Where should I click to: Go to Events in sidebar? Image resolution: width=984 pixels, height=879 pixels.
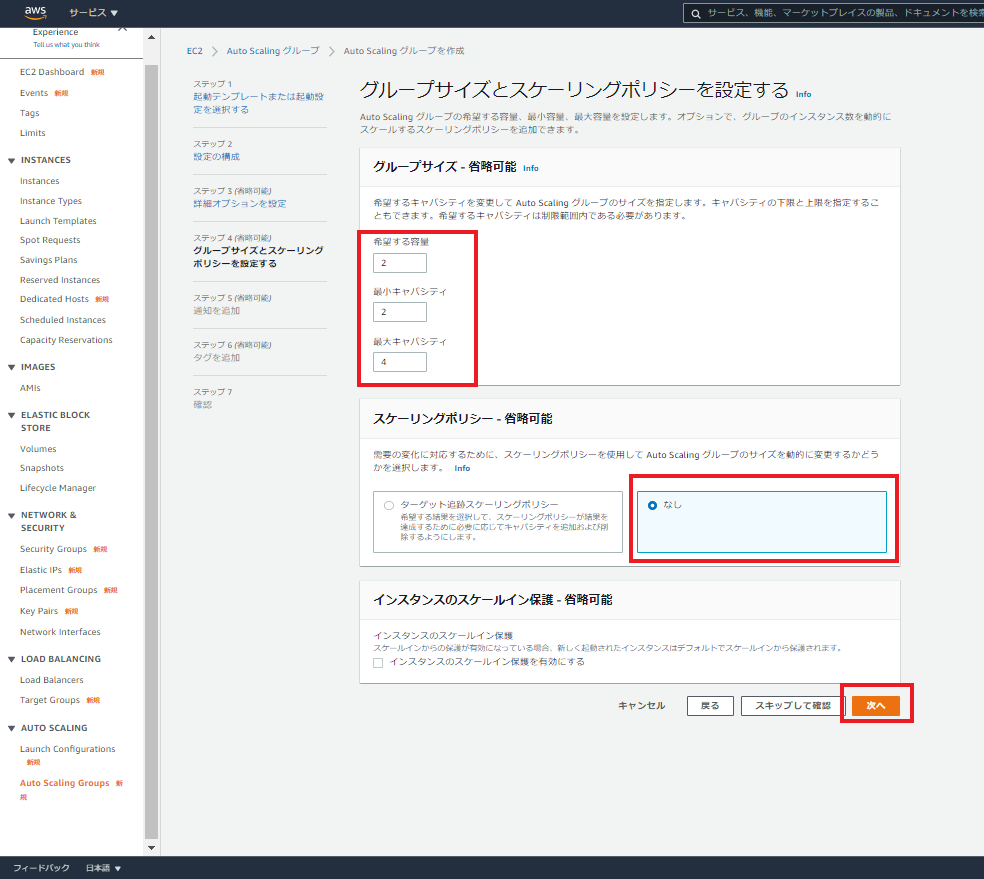coord(34,93)
